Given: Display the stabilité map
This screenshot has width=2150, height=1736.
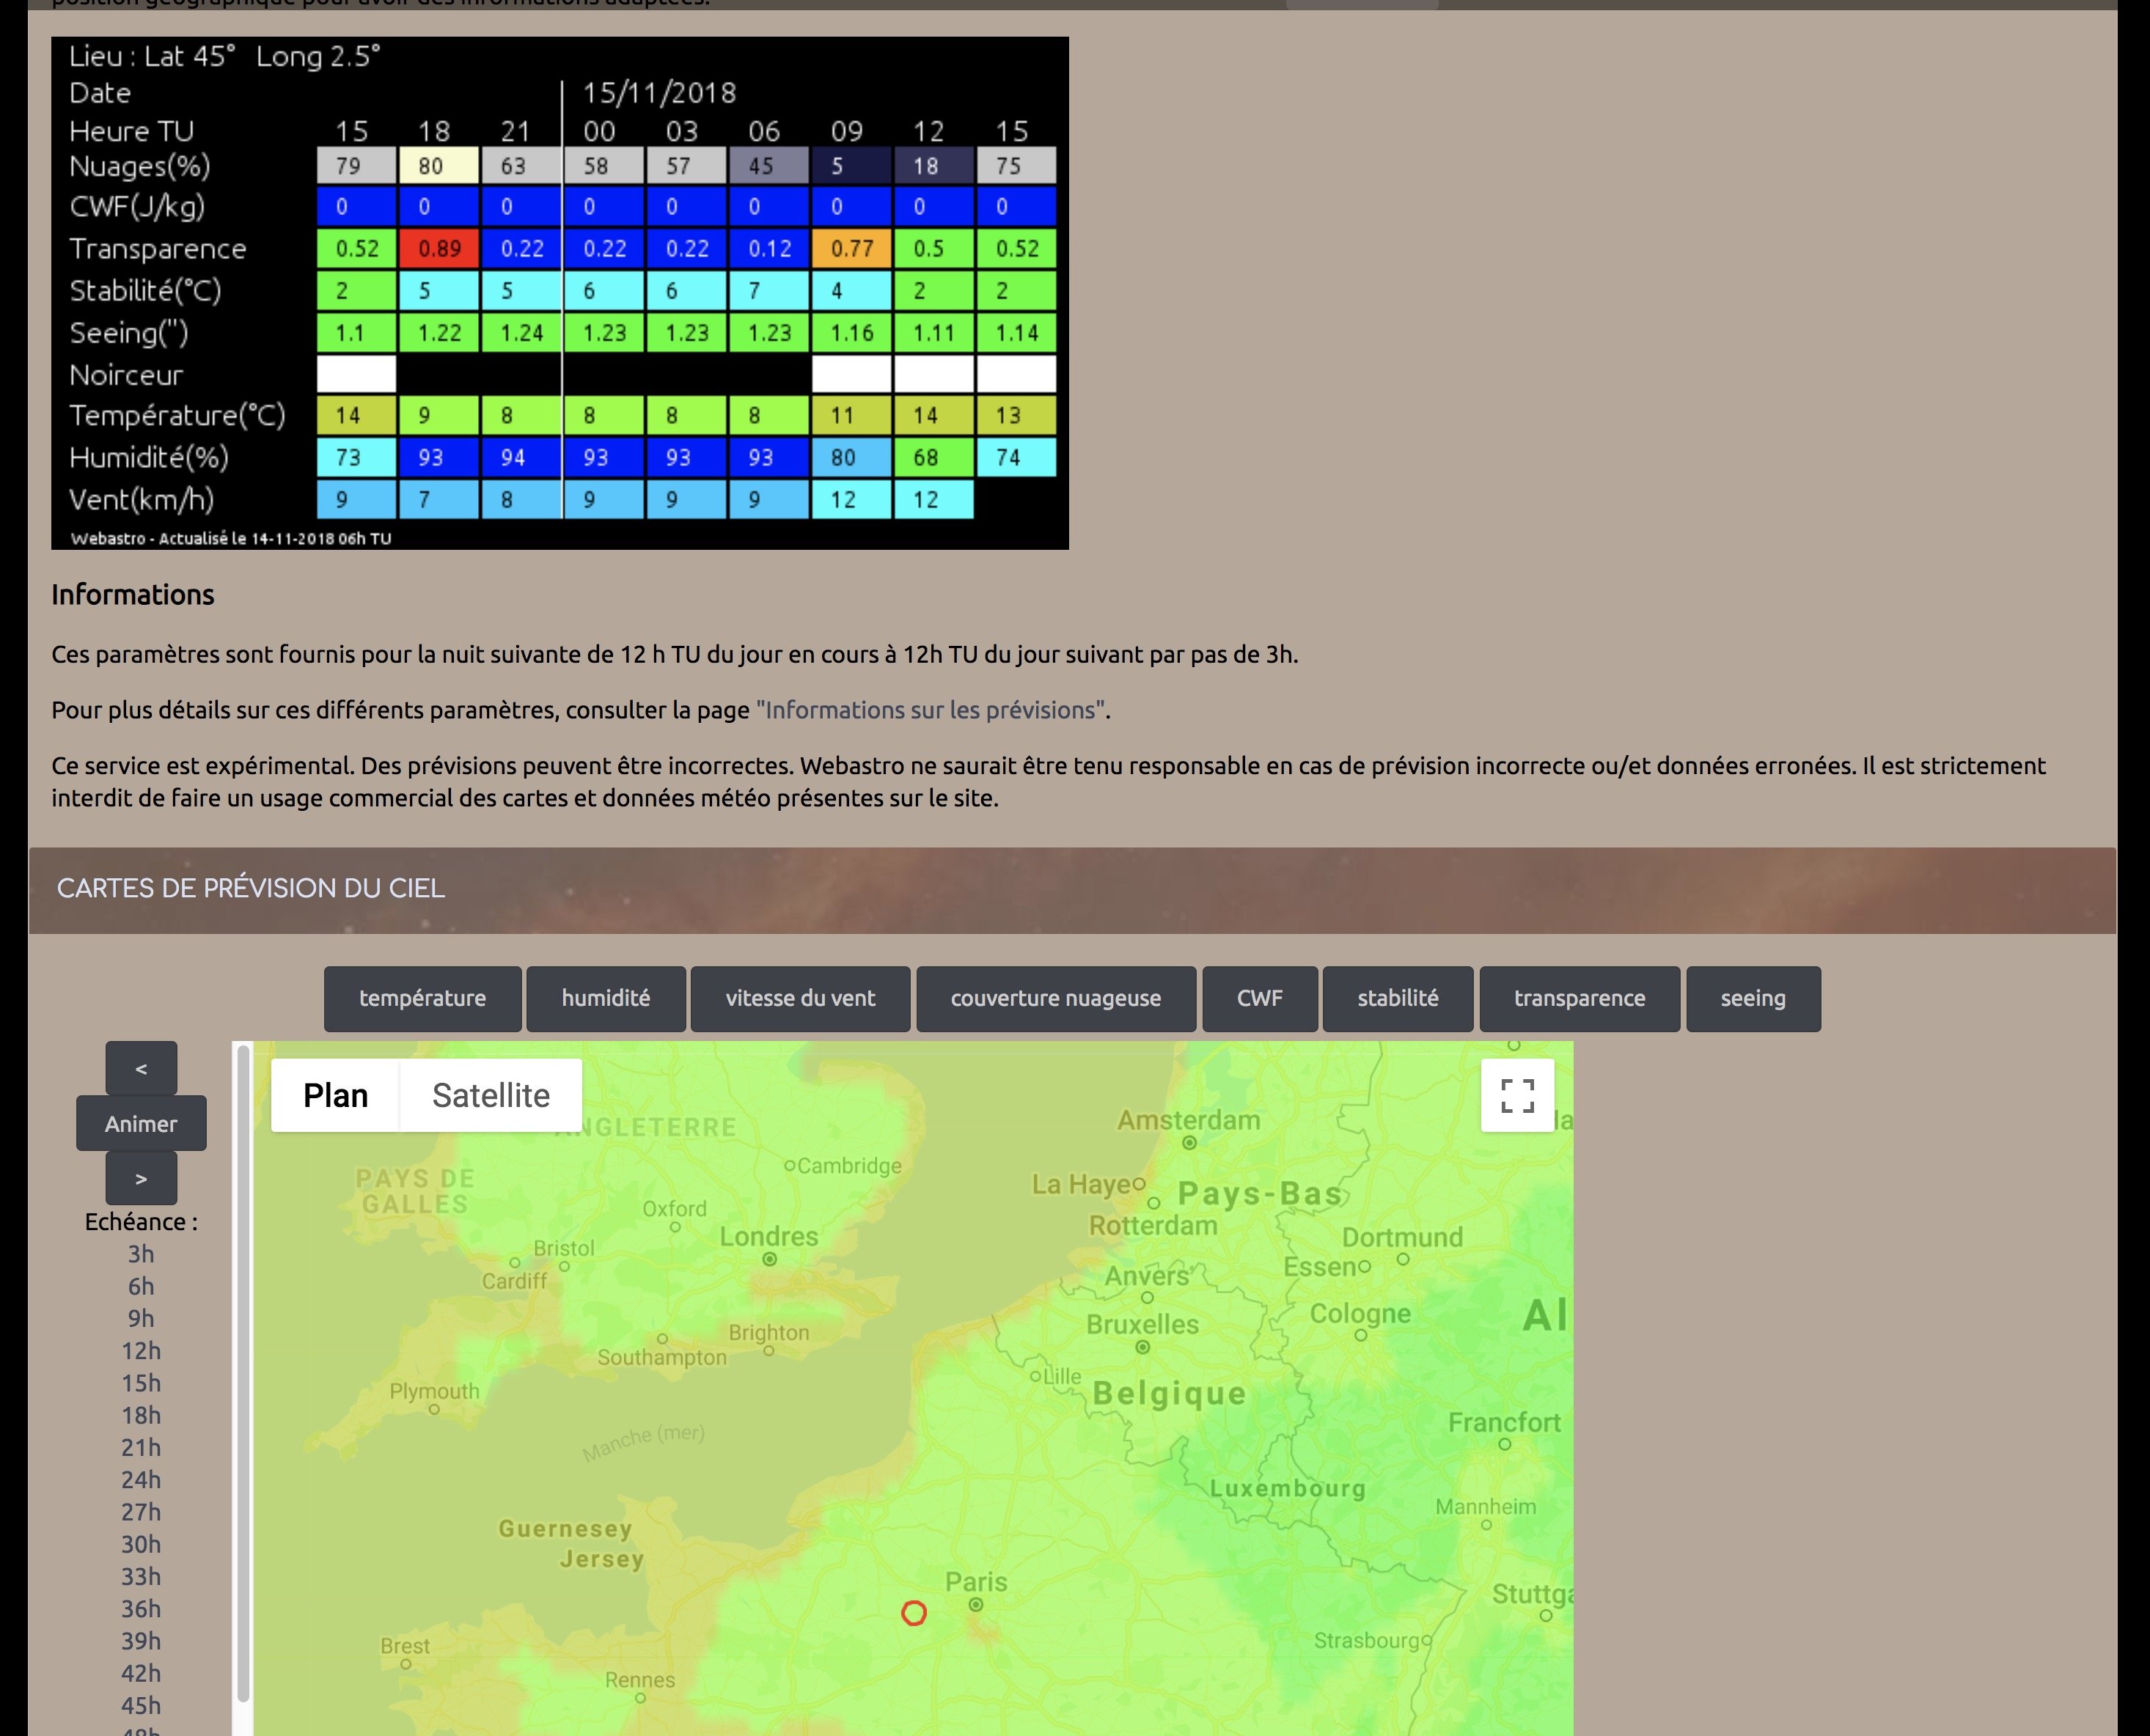Looking at the screenshot, I should 1397,998.
